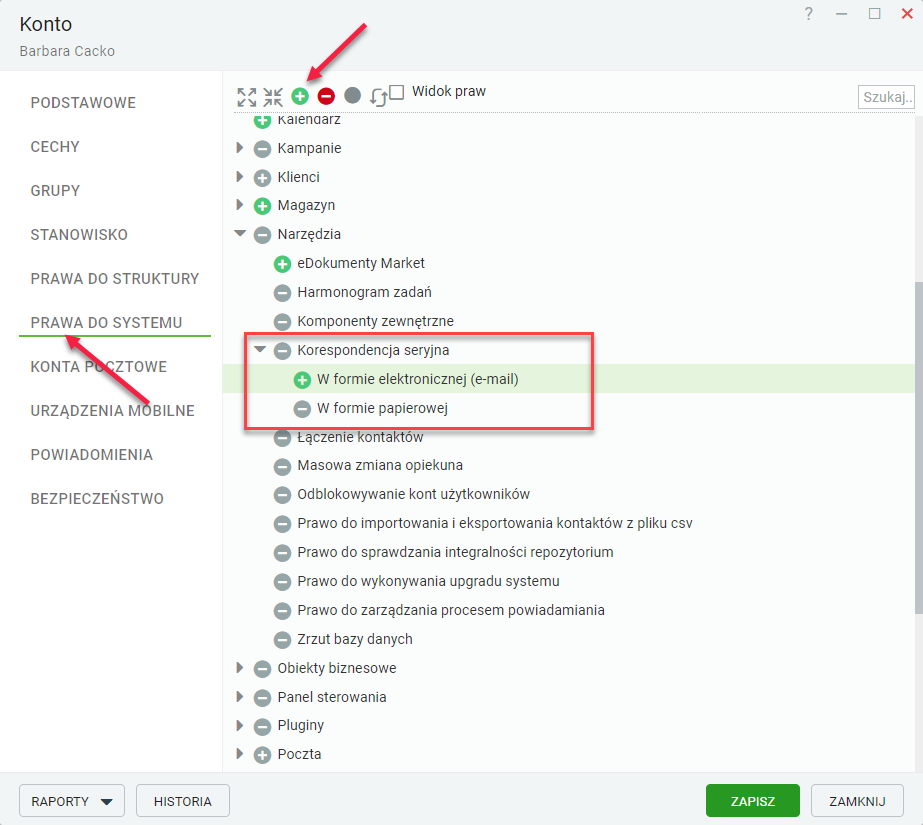Screen dimensions: 923x825
Task: Go to PRAWA DO STRUKTURY tab
Action: click(x=115, y=279)
